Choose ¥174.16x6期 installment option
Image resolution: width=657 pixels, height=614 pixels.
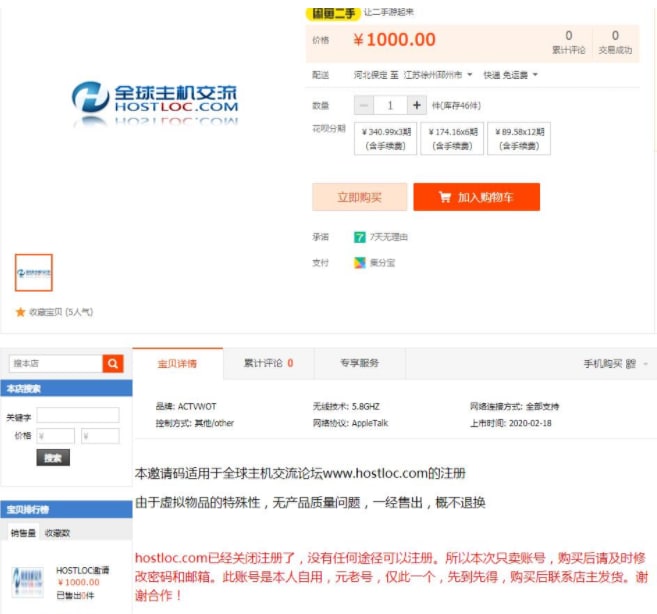pos(452,139)
